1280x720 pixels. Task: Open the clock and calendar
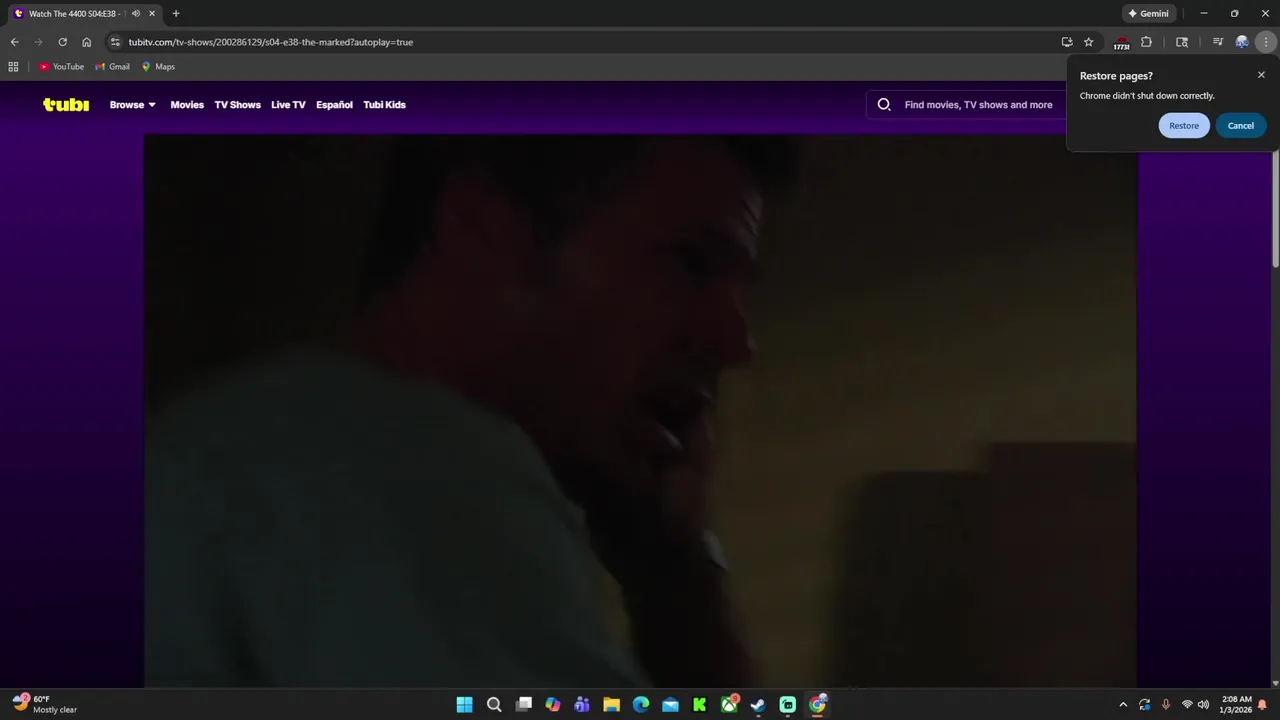click(1236, 705)
